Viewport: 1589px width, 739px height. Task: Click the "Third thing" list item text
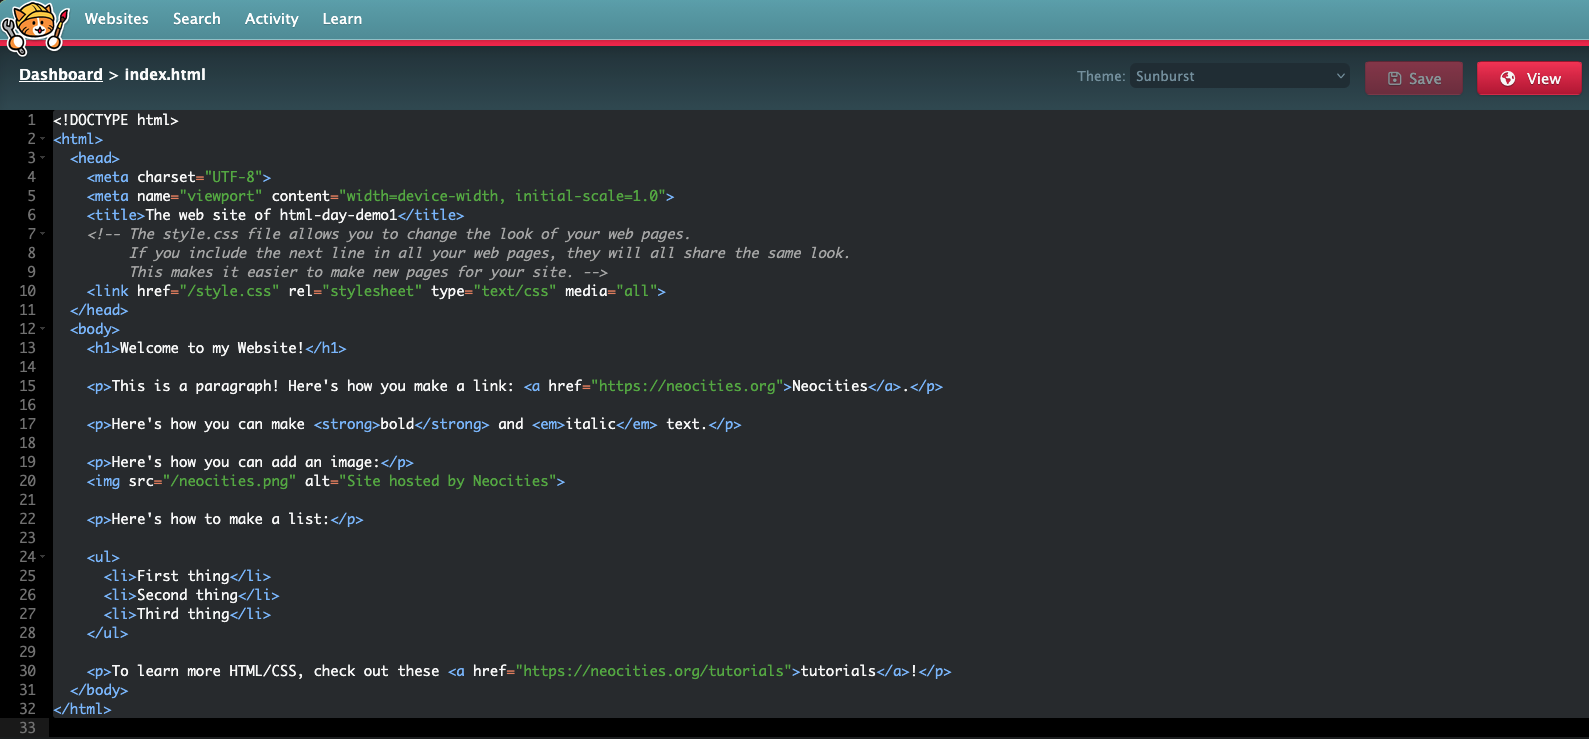click(183, 614)
